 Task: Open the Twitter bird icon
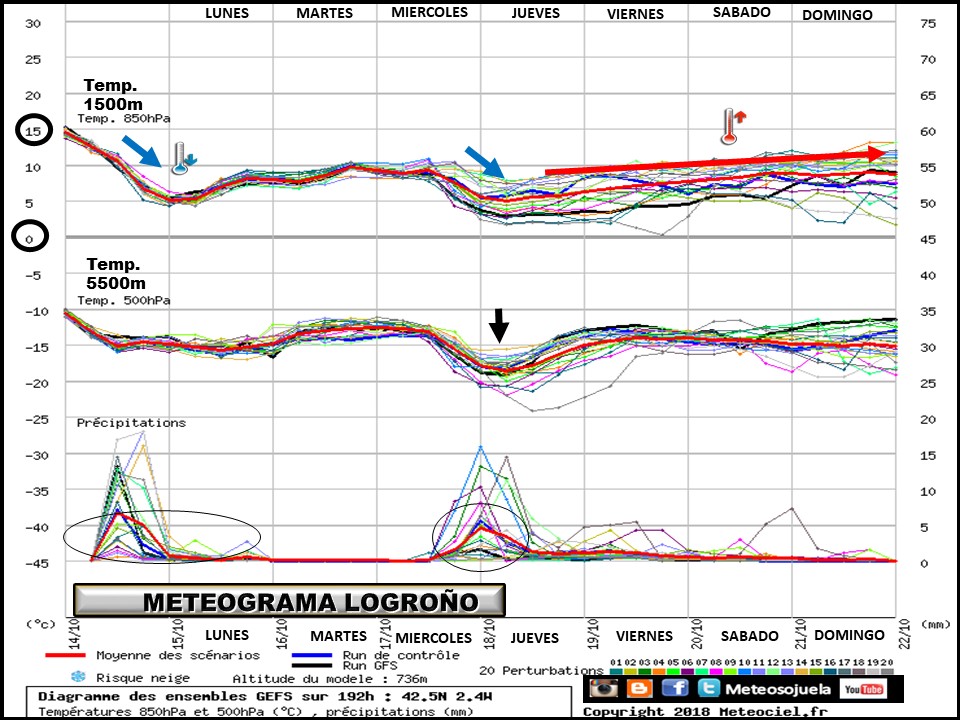pyautogui.click(x=709, y=689)
